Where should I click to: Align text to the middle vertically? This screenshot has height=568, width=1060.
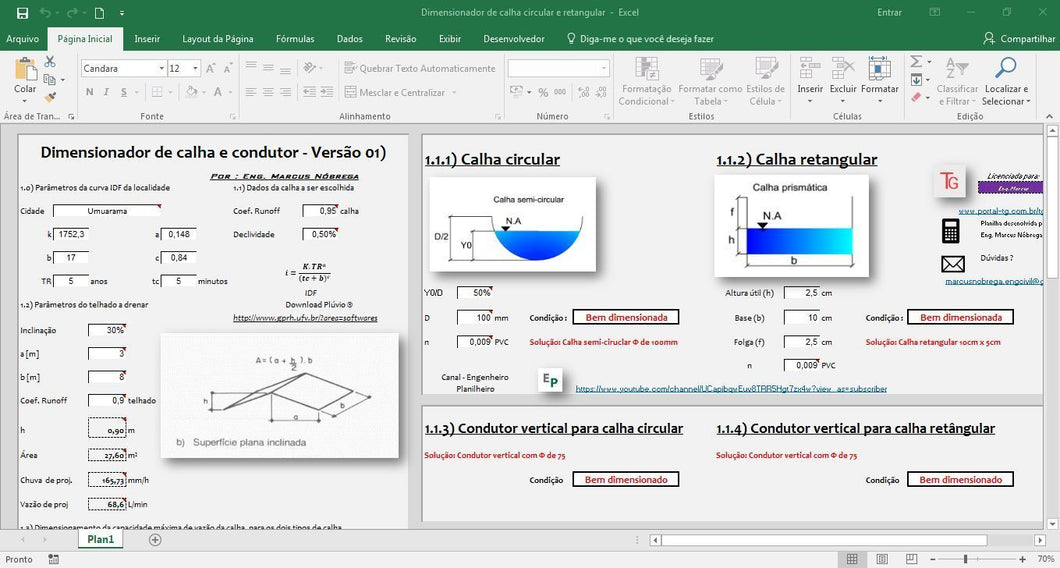(x=268, y=67)
